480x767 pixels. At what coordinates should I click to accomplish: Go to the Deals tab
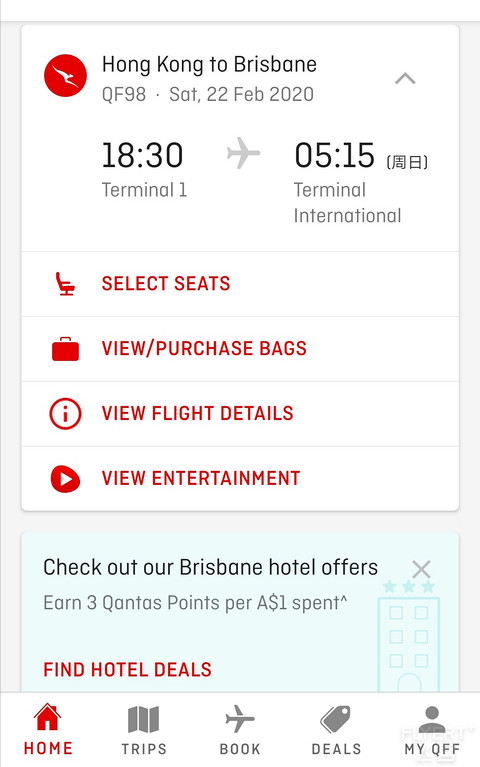(336, 730)
